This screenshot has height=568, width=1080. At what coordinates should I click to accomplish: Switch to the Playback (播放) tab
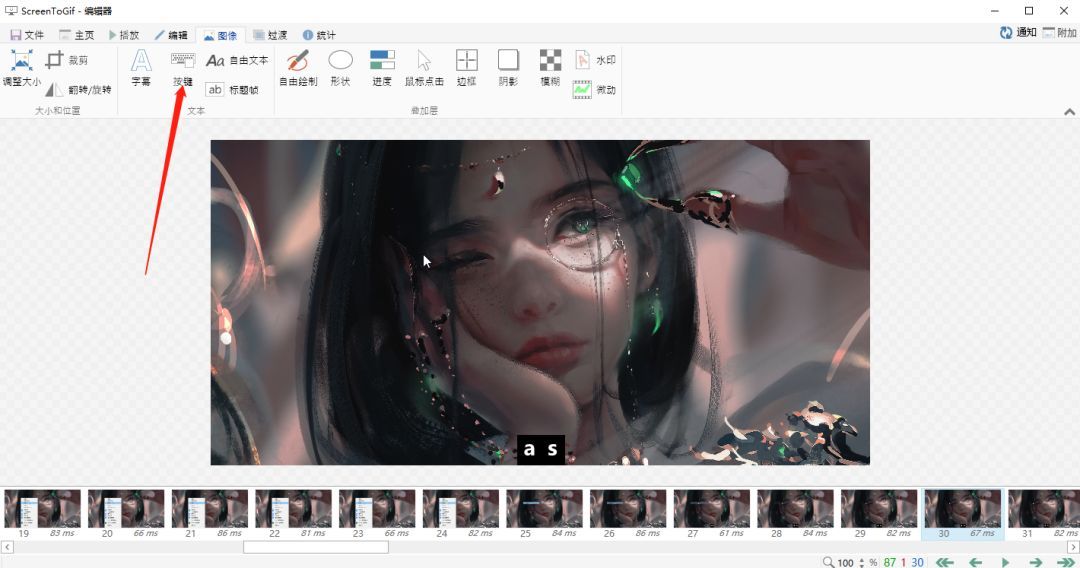(x=124, y=35)
